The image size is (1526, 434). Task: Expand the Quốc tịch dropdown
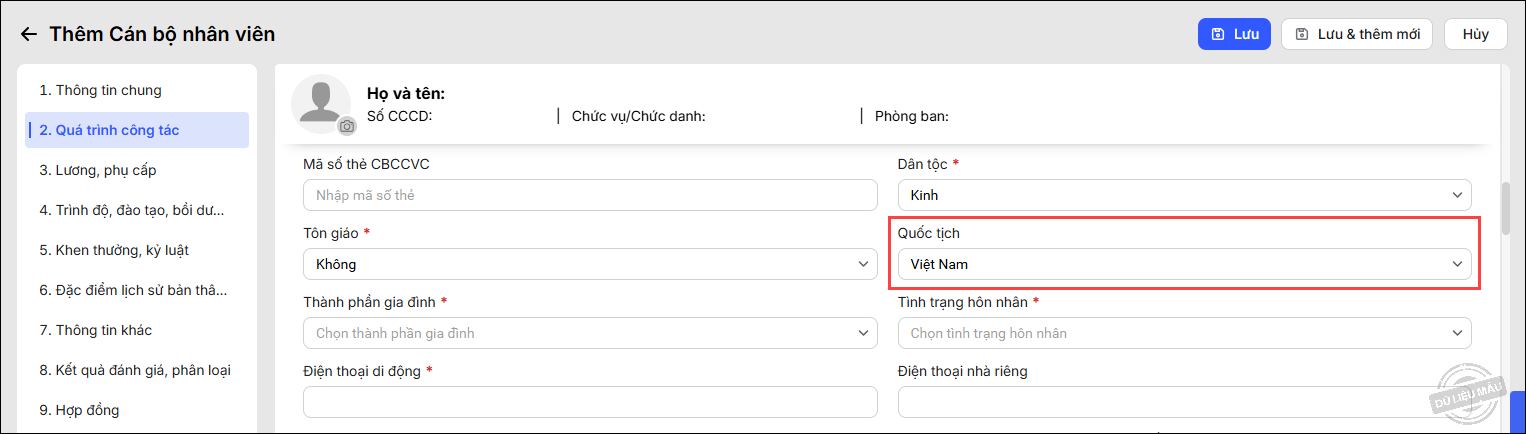click(1184, 265)
